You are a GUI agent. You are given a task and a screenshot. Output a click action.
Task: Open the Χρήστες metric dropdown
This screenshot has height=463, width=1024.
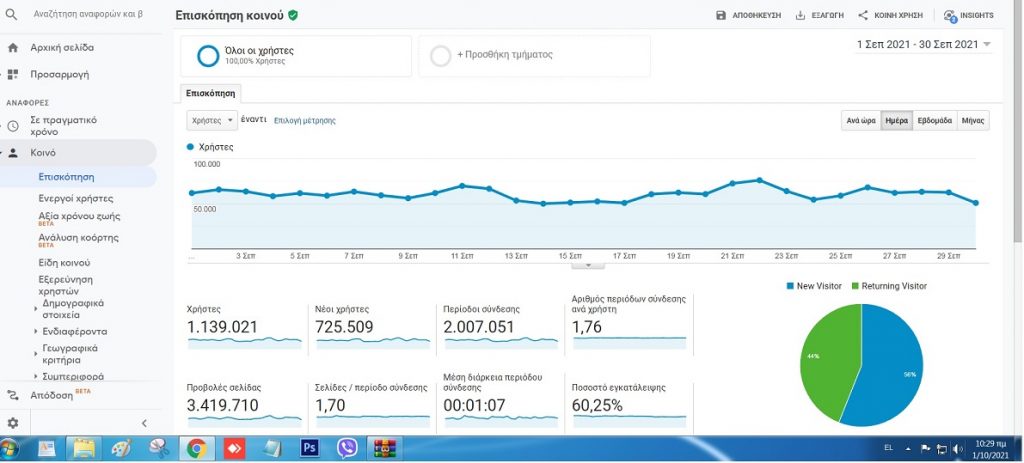pyautogui.click(x=212, y=120)
